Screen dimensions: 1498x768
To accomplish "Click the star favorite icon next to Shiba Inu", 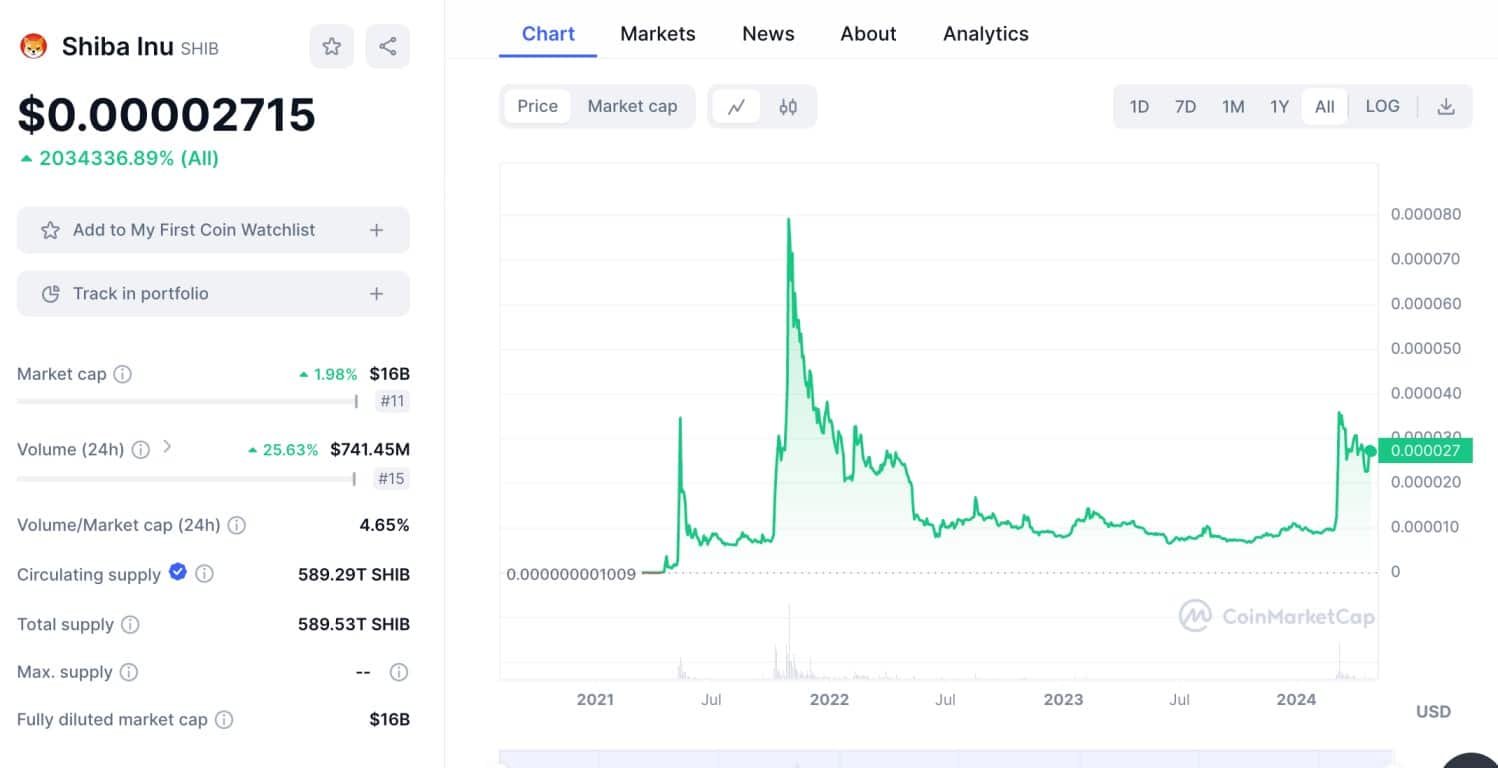I will click(331, 46).
